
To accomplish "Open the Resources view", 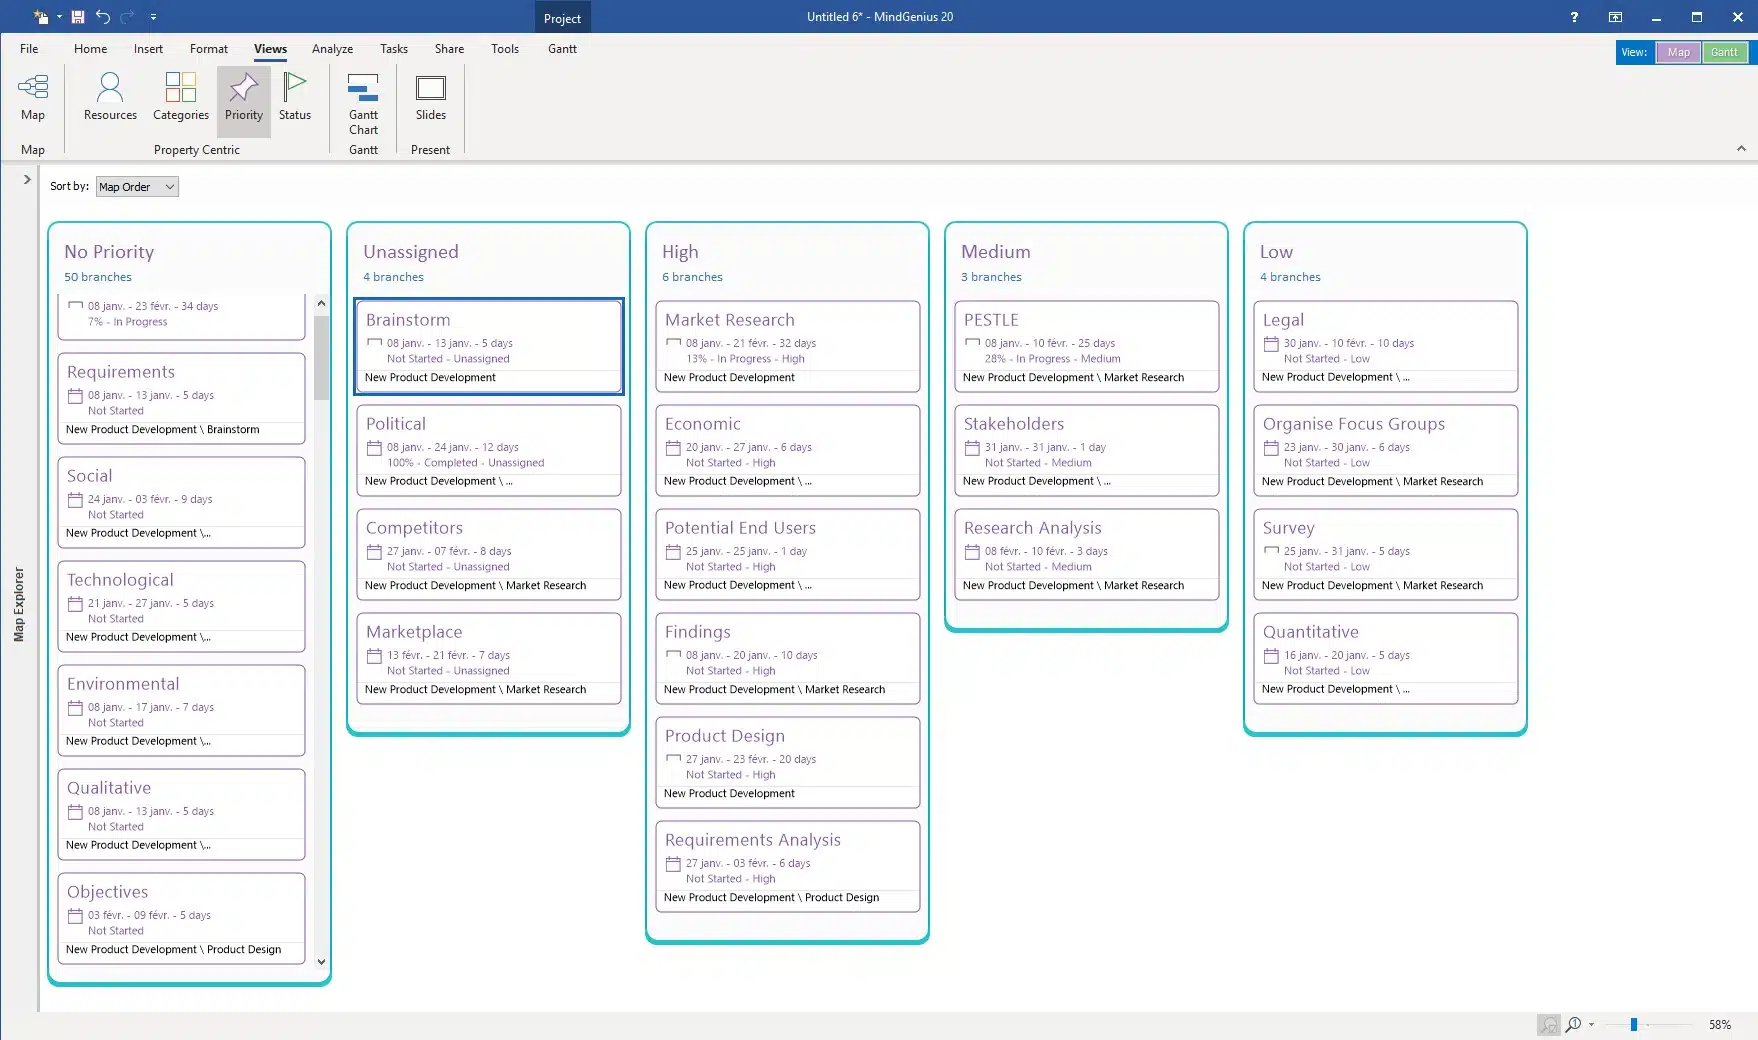I will [110, 97].
